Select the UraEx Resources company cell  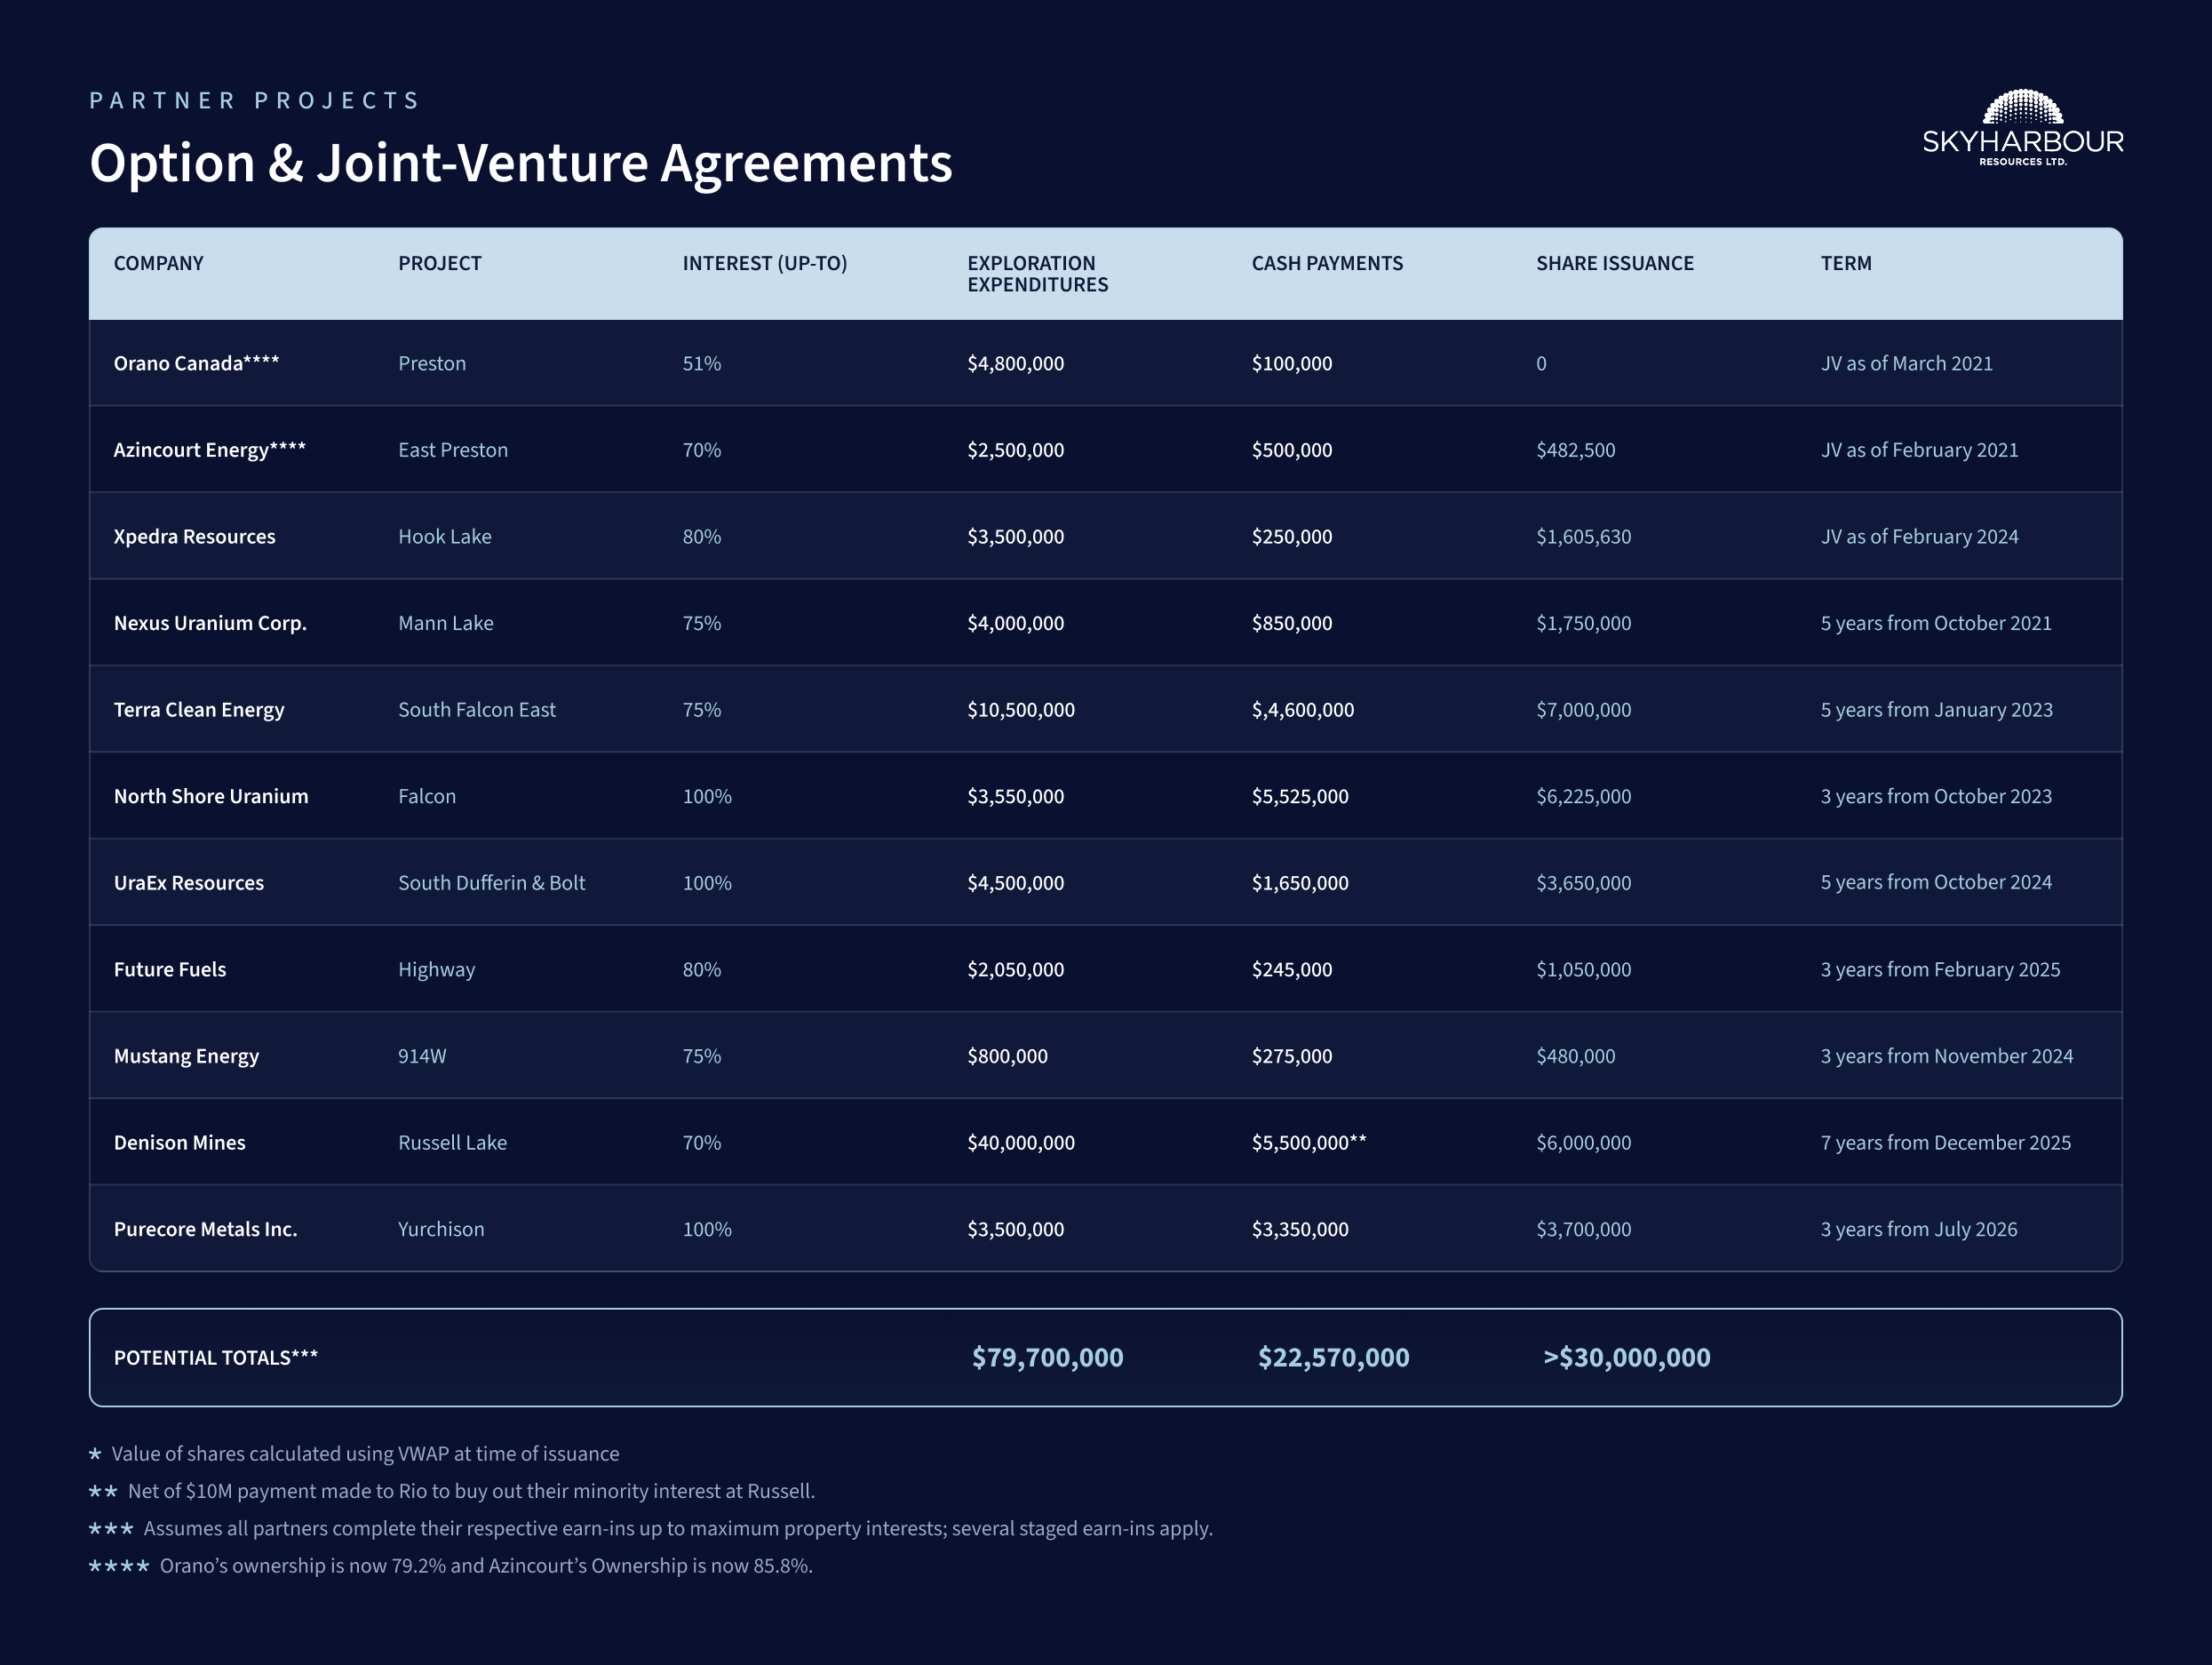pyautogui.click(x=188, y=883)
